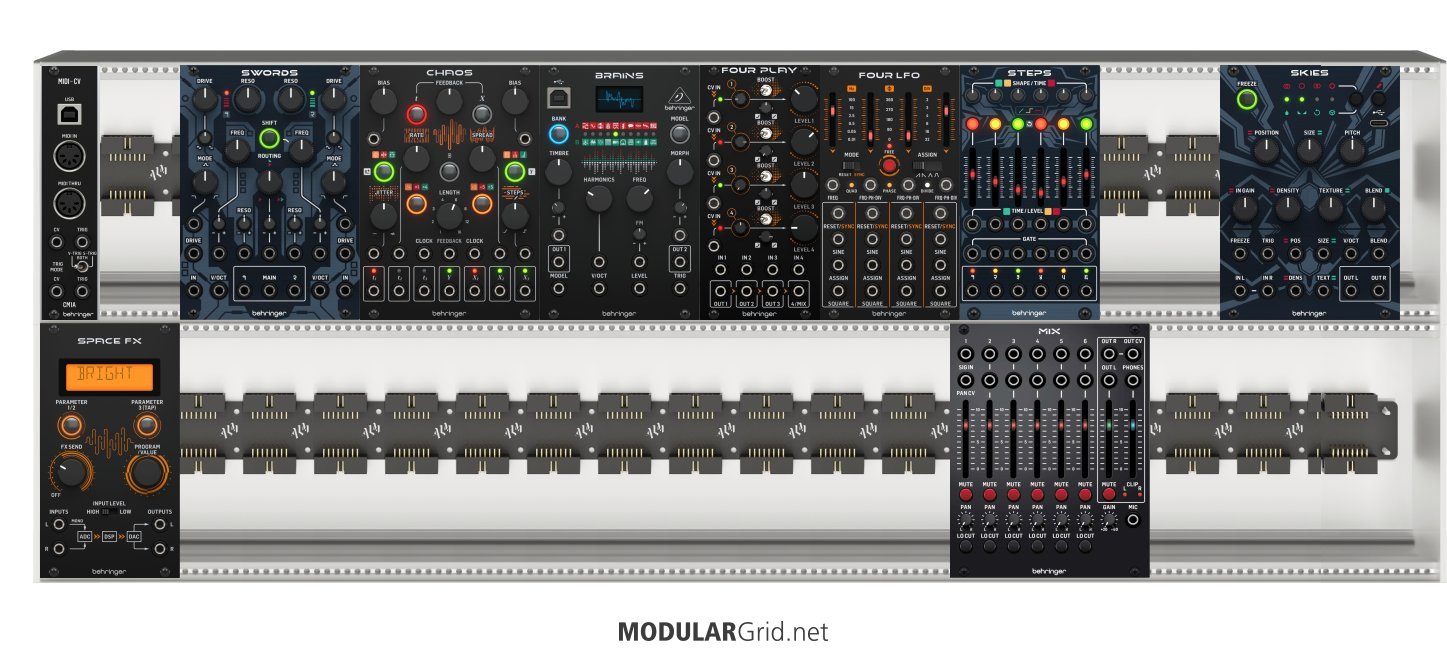
Task: Push the green FREEZE button on Skies
Action: pos(1246,99)
